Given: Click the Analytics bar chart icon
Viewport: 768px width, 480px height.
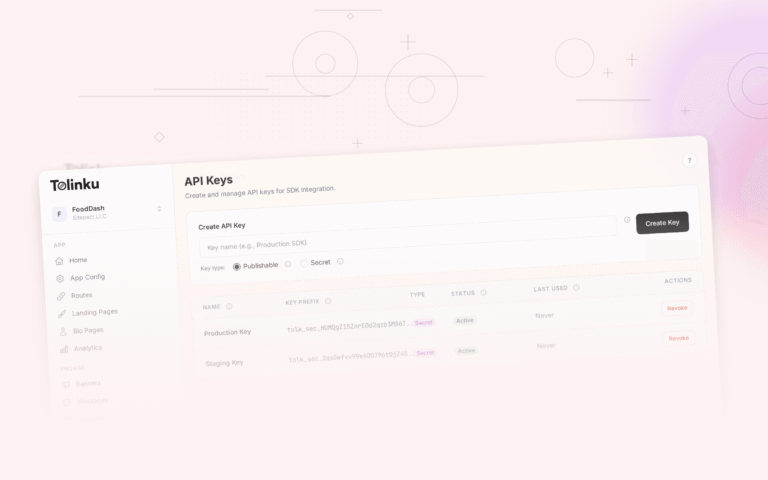Looking at the screenshot, I should pos(64,349).
